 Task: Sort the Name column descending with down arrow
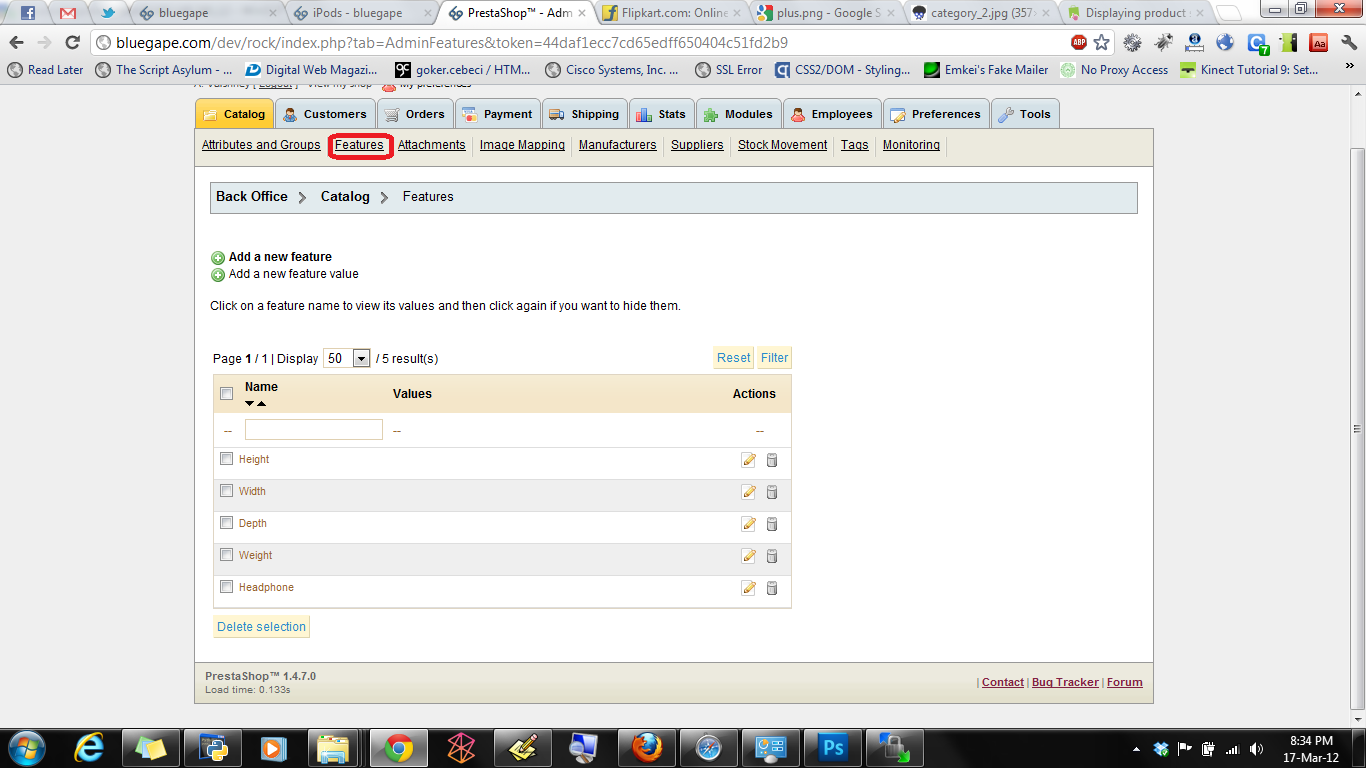250,404
